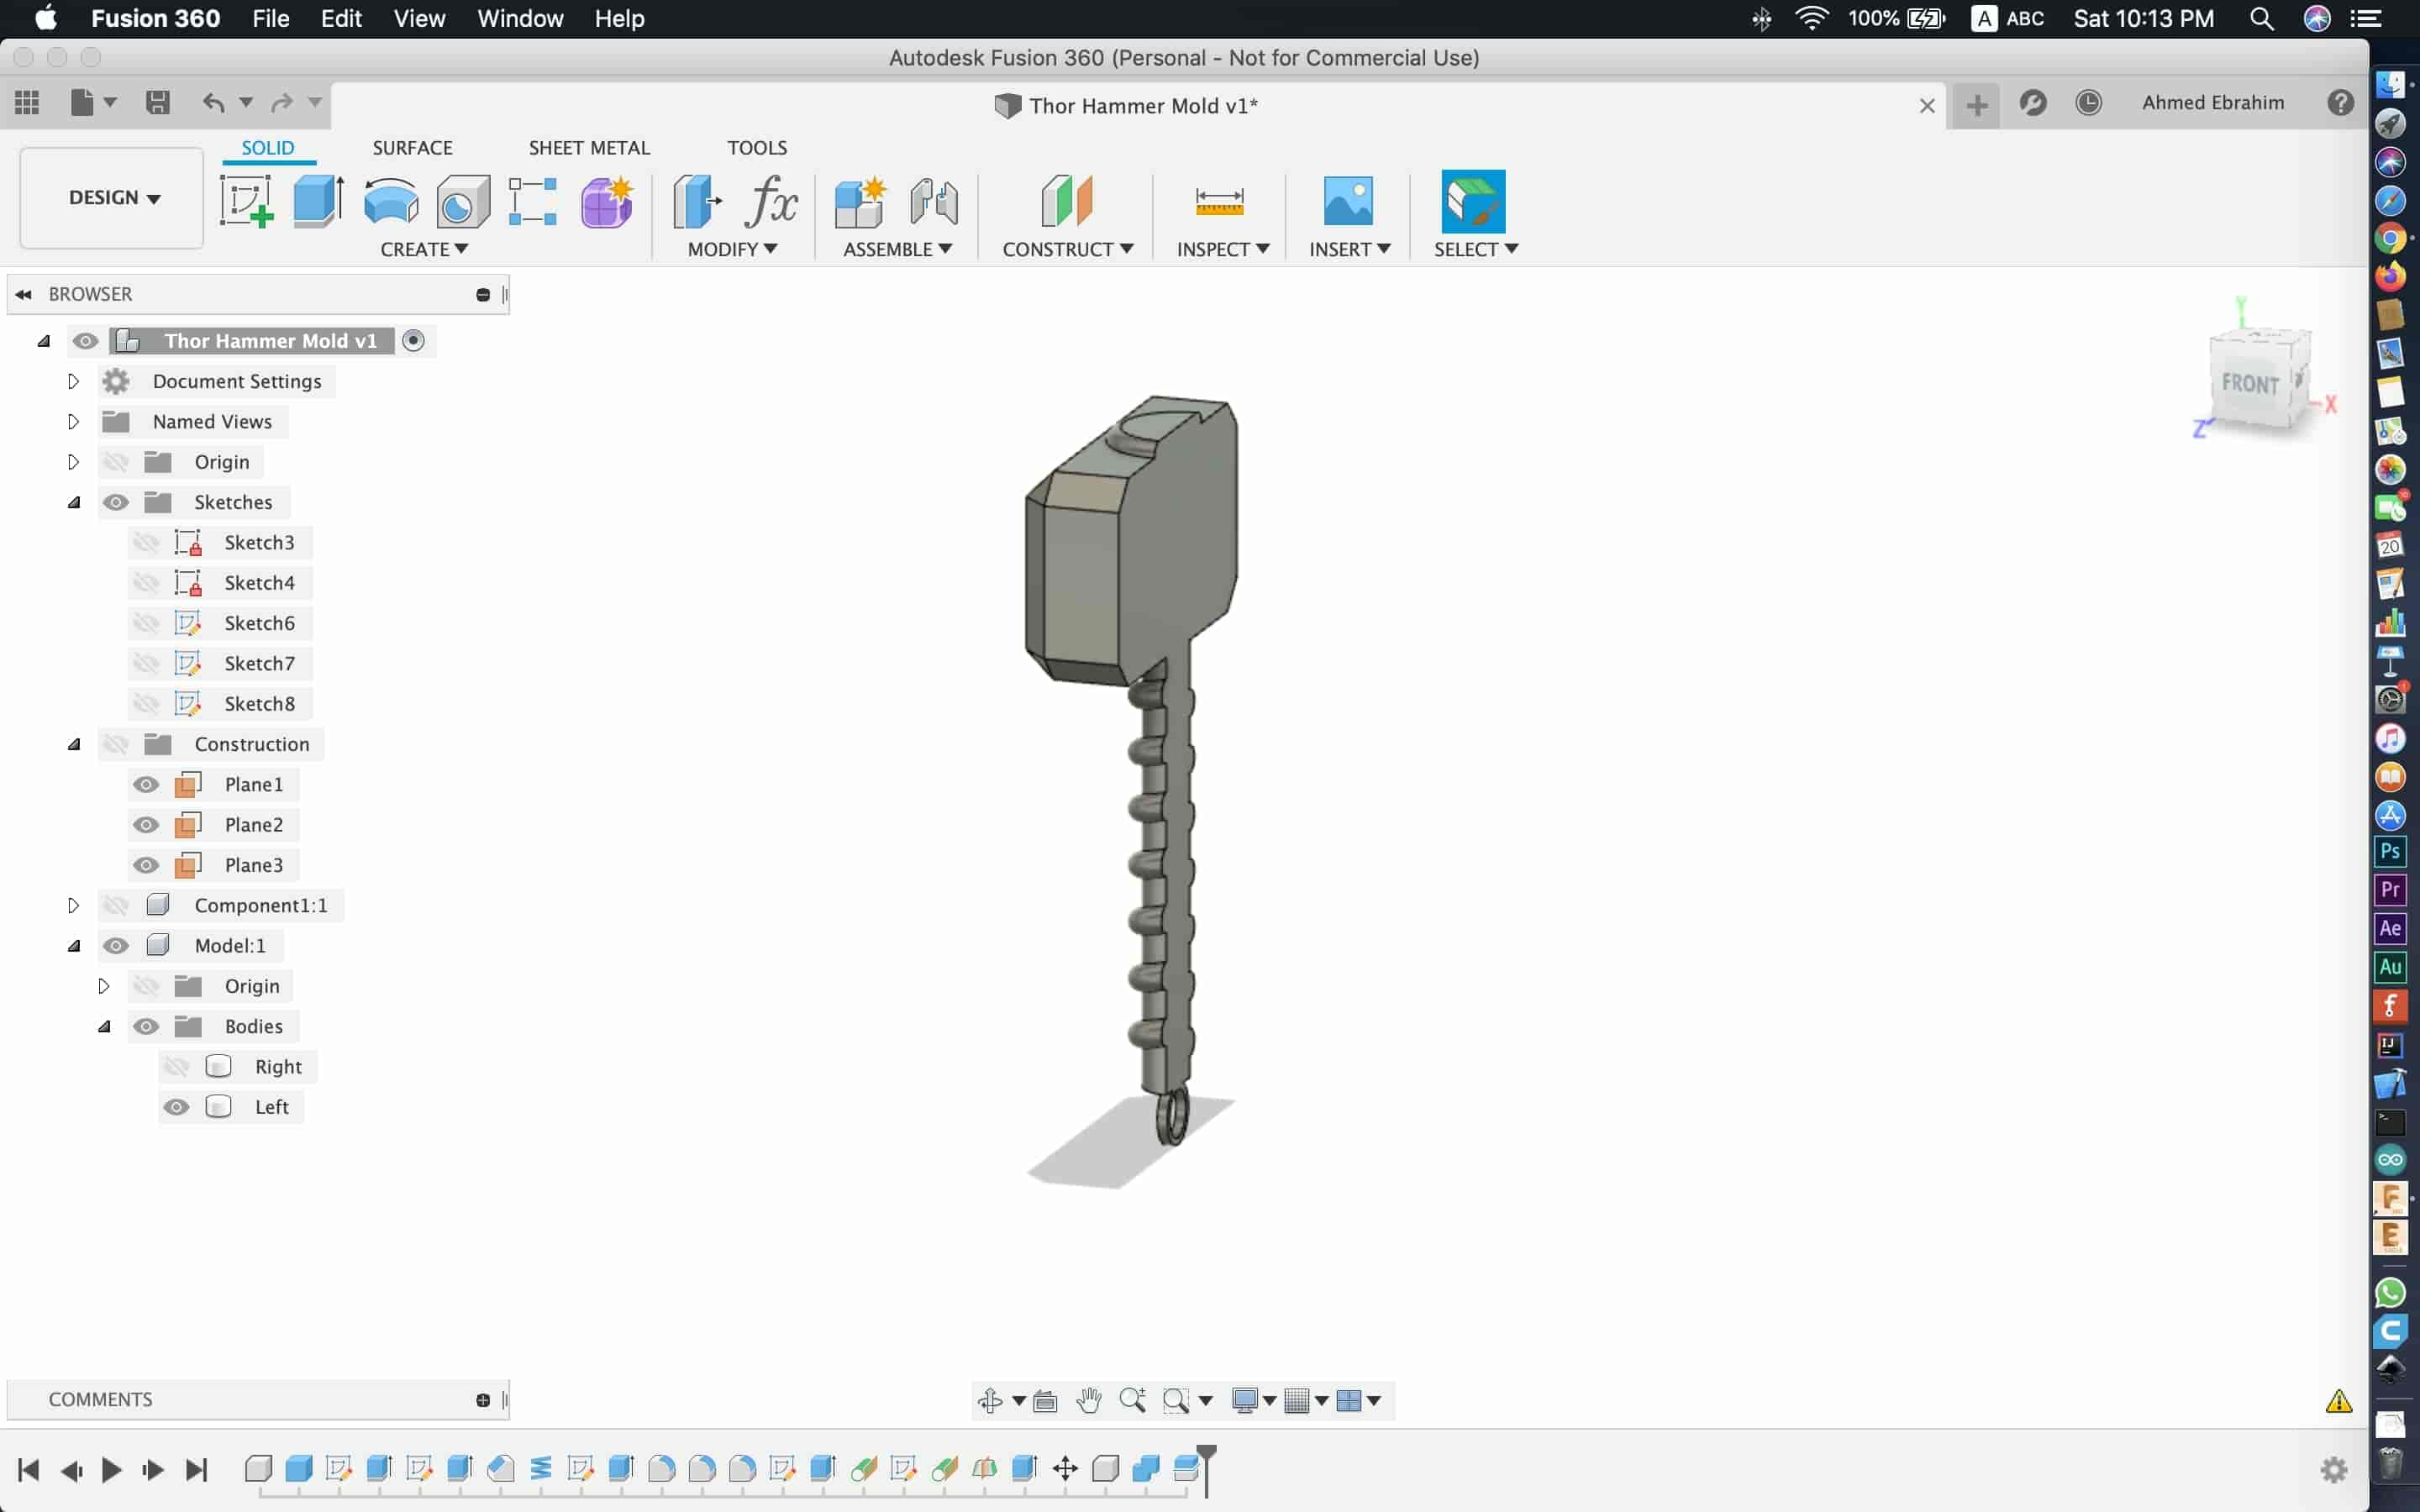
Task: Play the timeline
Action: click(x=111, y=1469)
